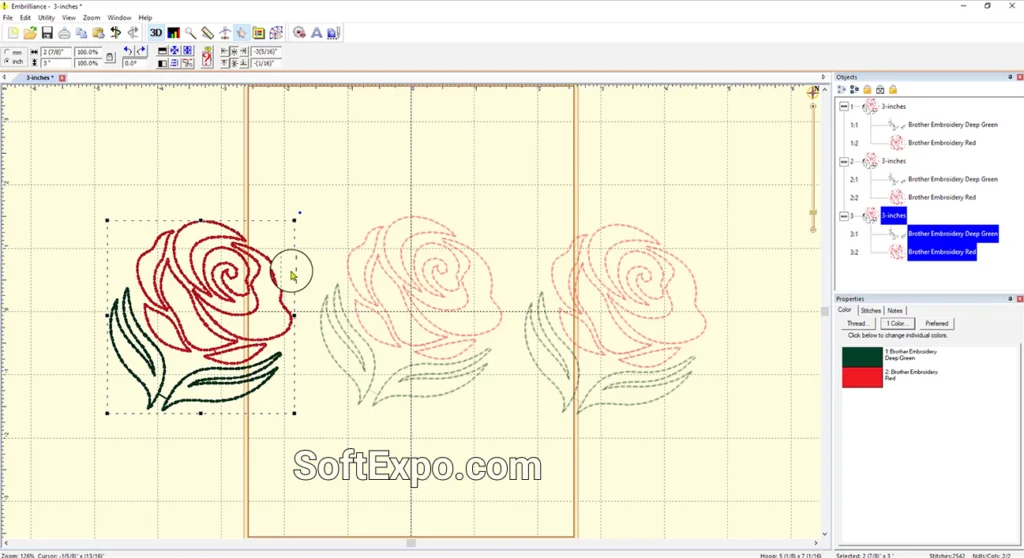Paste using the clipboard Paste icon

[x=98, y=33]
